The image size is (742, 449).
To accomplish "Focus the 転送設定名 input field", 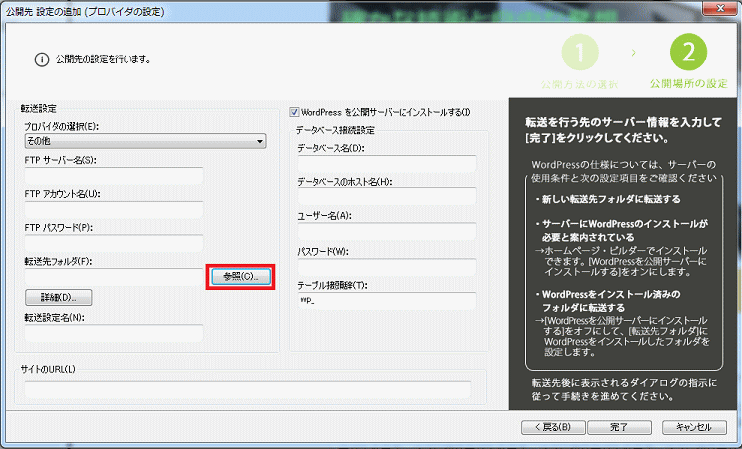I will point(113,333).
